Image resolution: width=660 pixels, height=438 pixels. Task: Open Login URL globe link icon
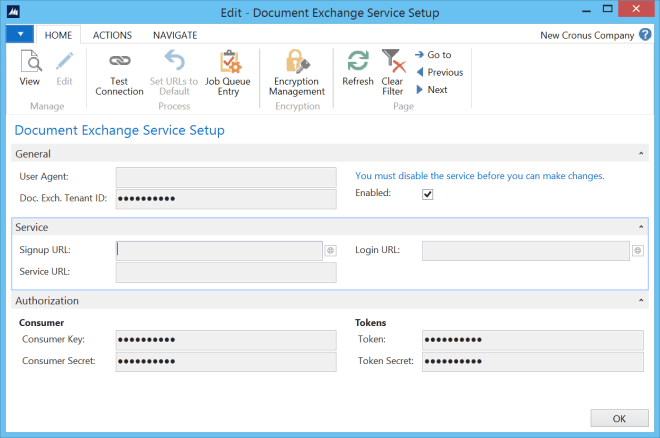(x=638, y=251)
